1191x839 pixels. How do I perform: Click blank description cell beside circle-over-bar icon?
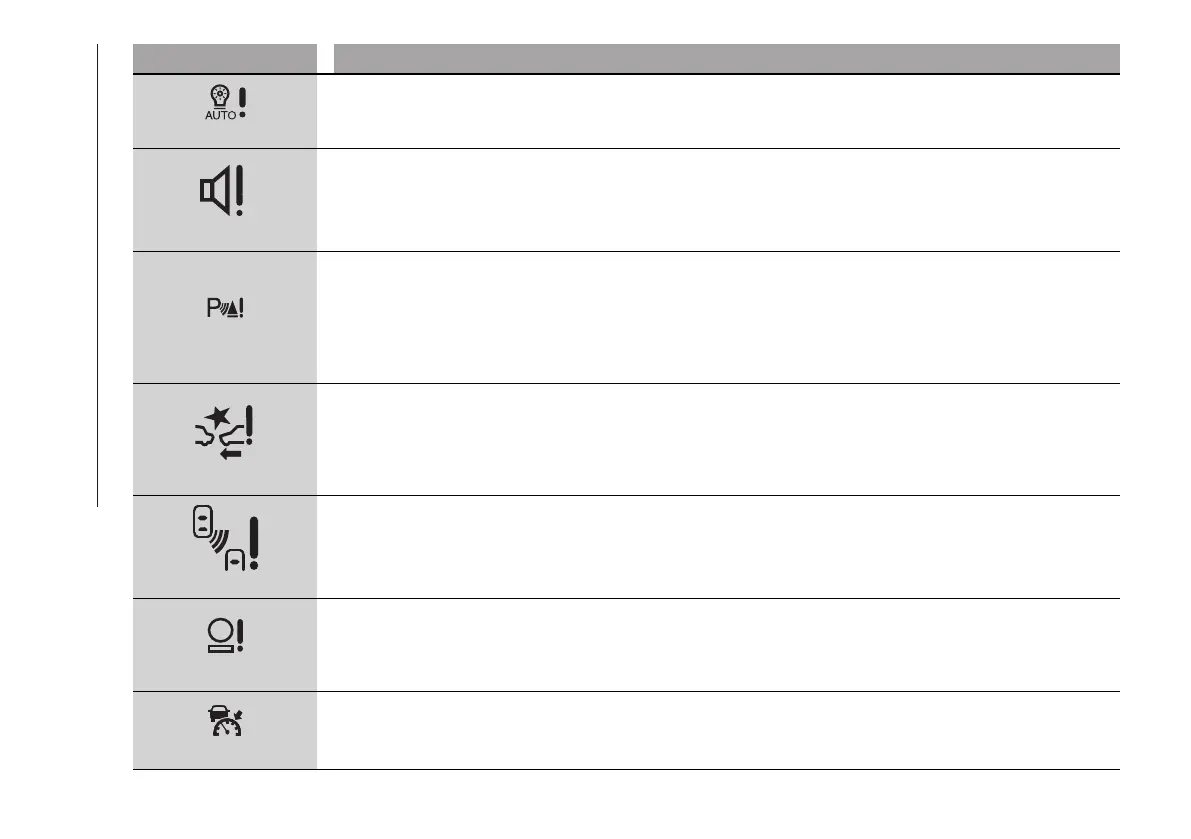point(718,645)
